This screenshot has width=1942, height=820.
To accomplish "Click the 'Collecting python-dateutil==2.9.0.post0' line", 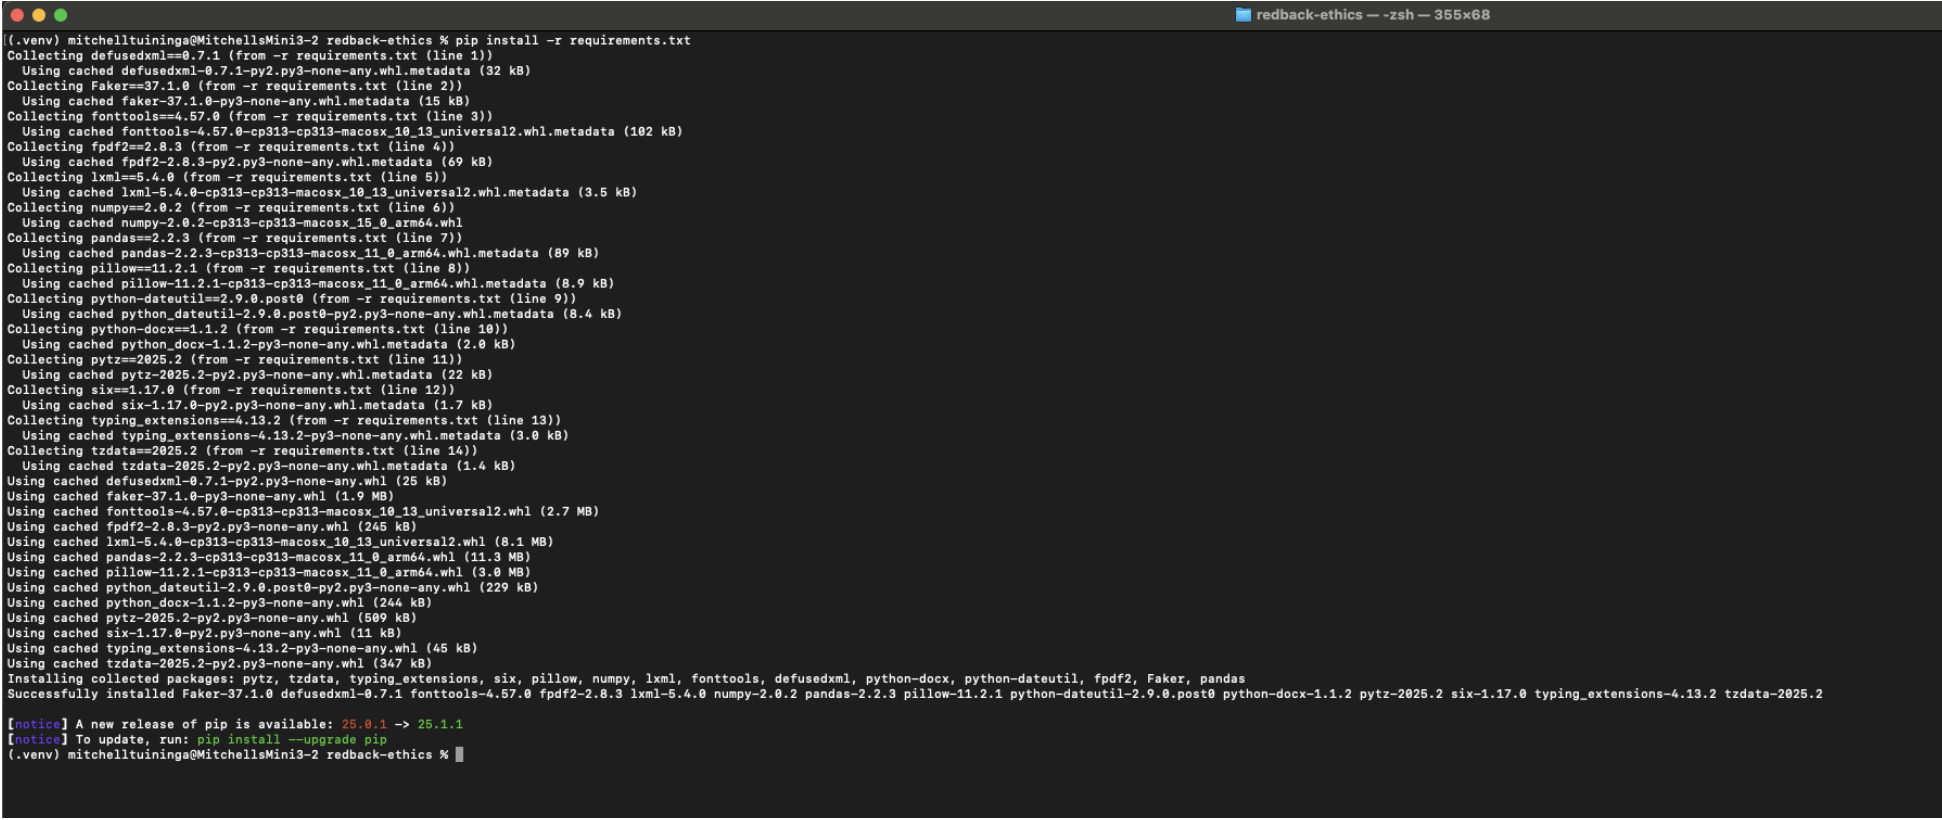I will pyautogui.click(x=292, y=299).
